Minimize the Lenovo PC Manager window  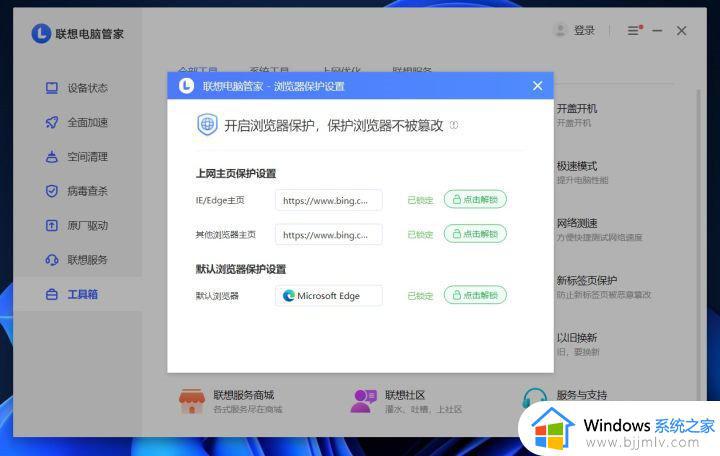click(x=657, y=31)
